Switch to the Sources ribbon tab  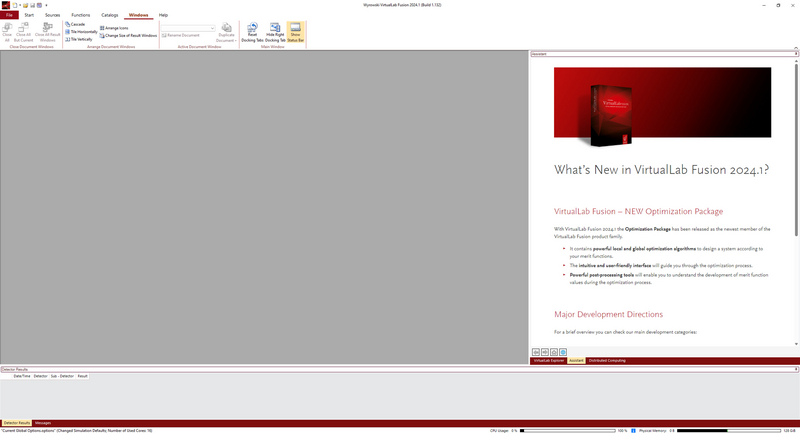pyautogui.click(x=53, y=15)
